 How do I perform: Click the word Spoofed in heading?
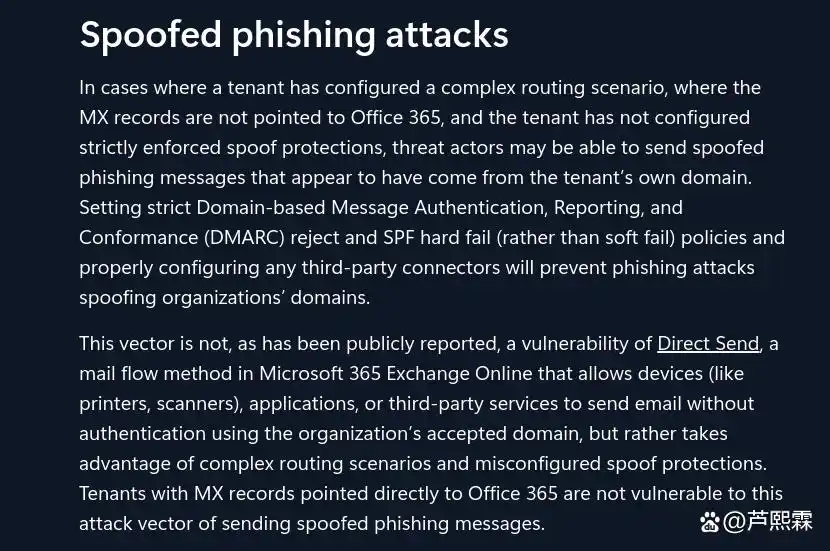[148, 35]
